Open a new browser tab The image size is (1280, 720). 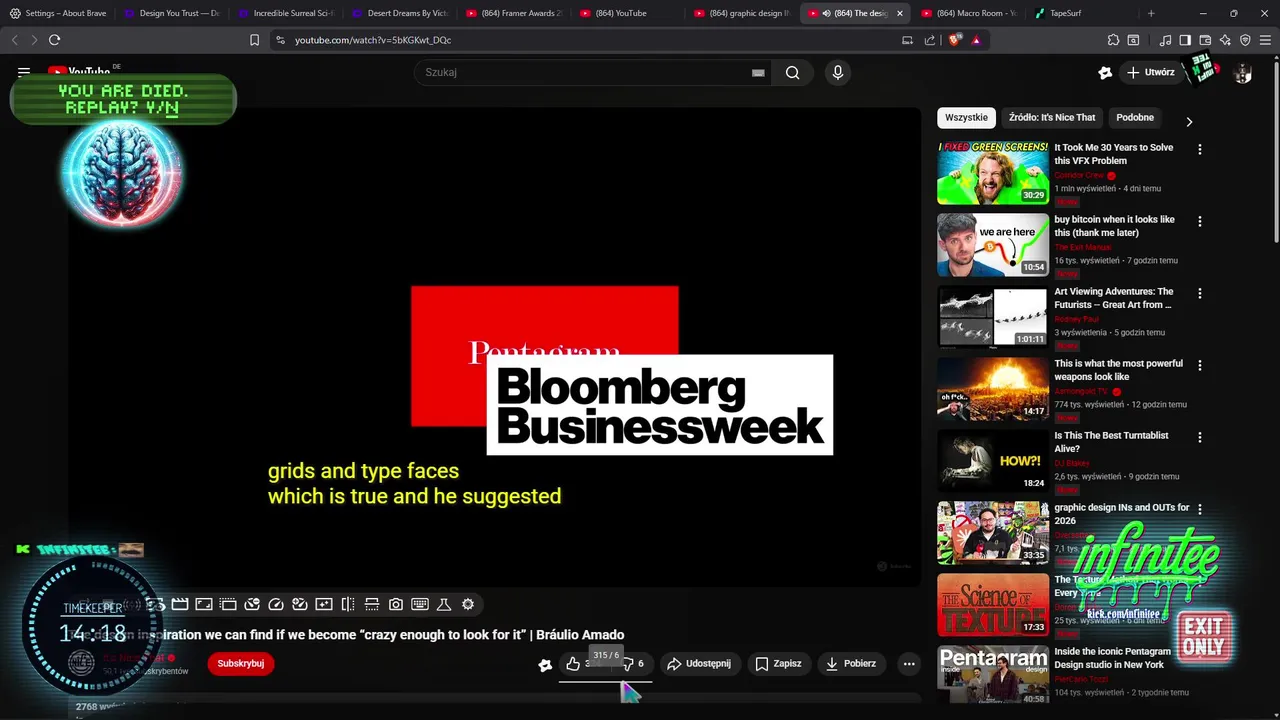[1151, 13]
